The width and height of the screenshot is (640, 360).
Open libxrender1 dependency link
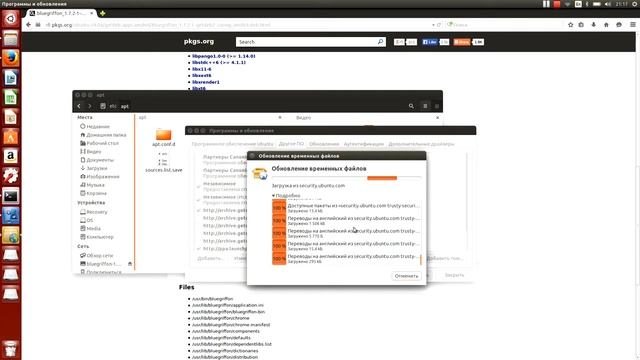click(x=206, y=82)
